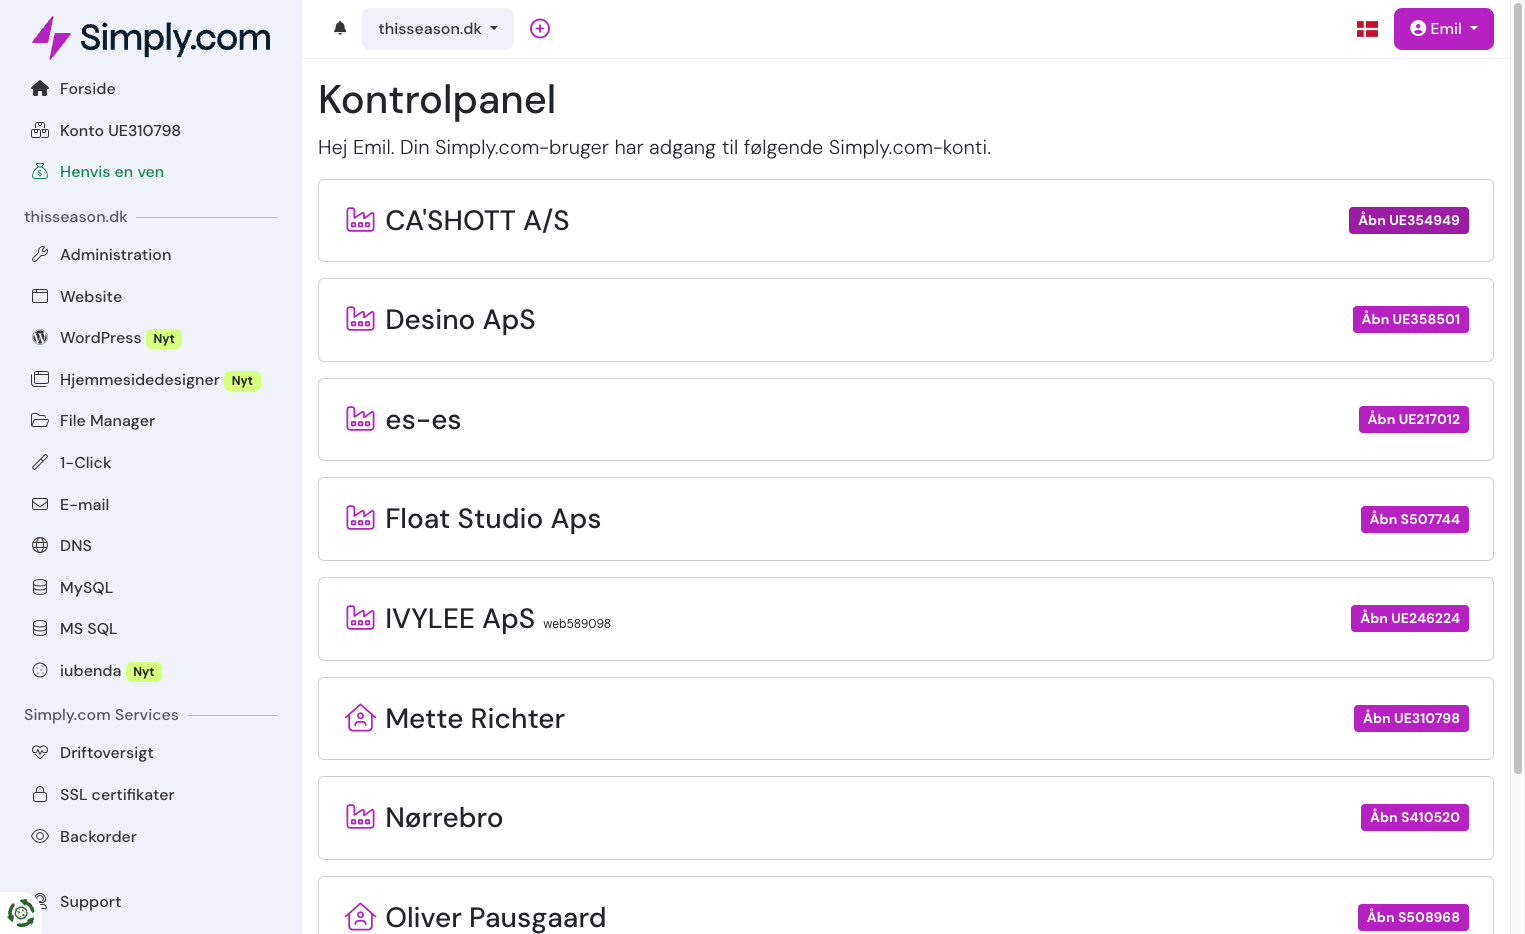Click the Åbn S508968 button
This screenshot has height=934, width=1525.
(1413, 917)
